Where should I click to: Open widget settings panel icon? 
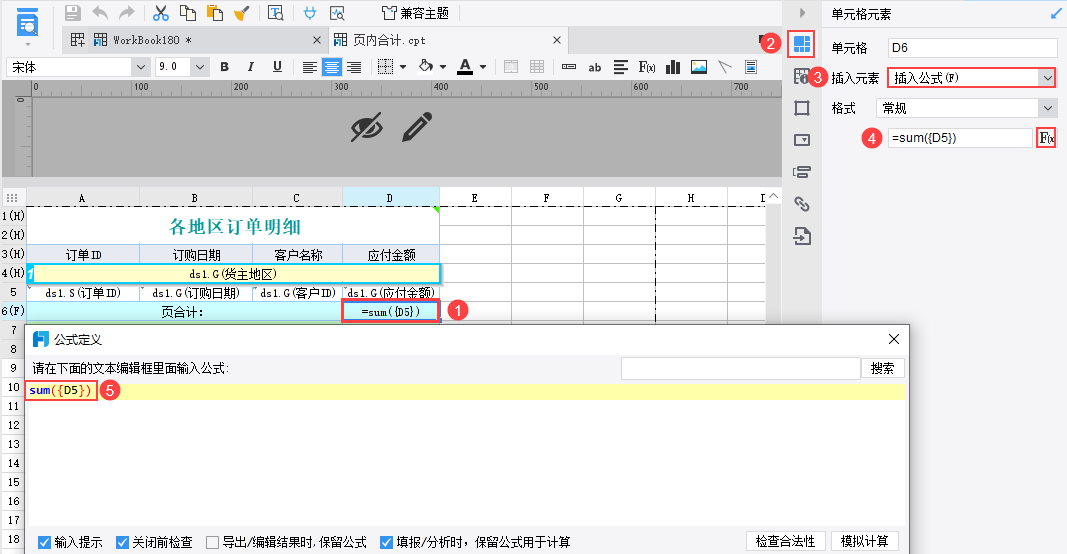[x=802, y=140]
